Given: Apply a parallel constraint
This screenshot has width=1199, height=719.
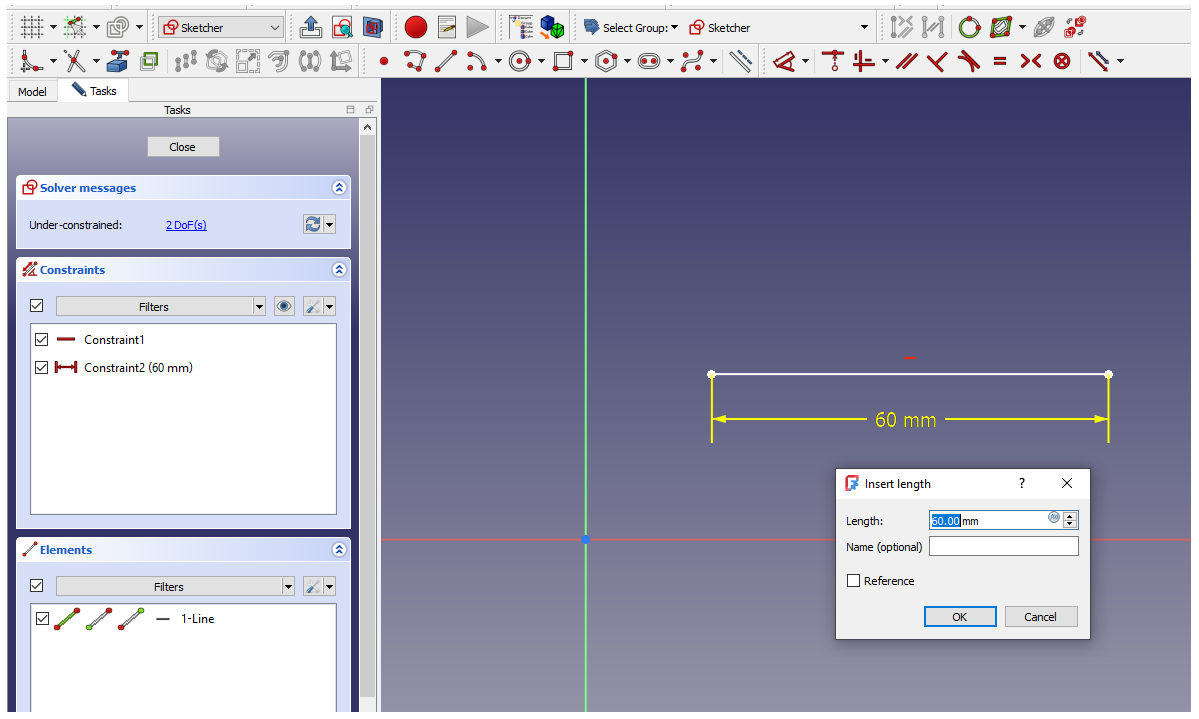Looking at the screenshot, I should [x=905, y=61].
